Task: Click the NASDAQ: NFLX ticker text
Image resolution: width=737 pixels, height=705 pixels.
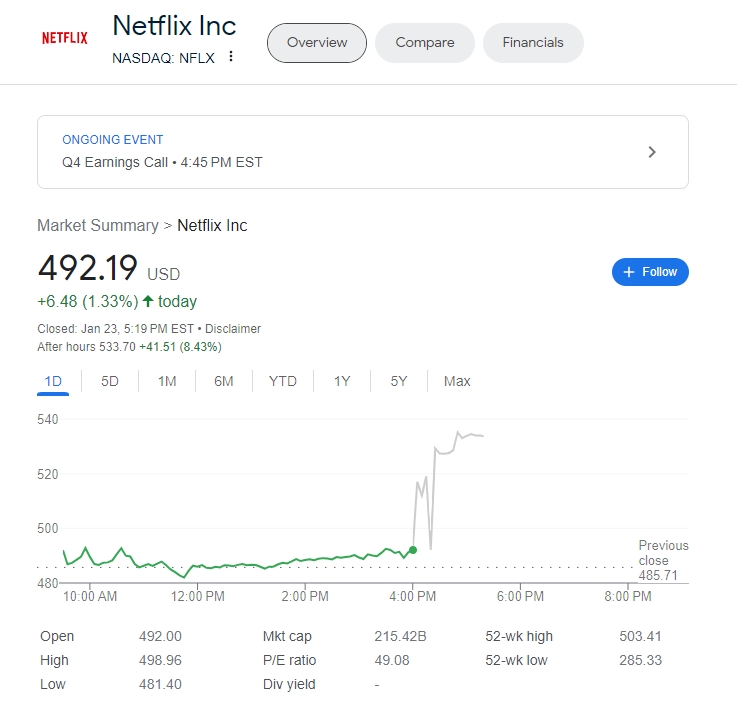Action: pos(164,58)
